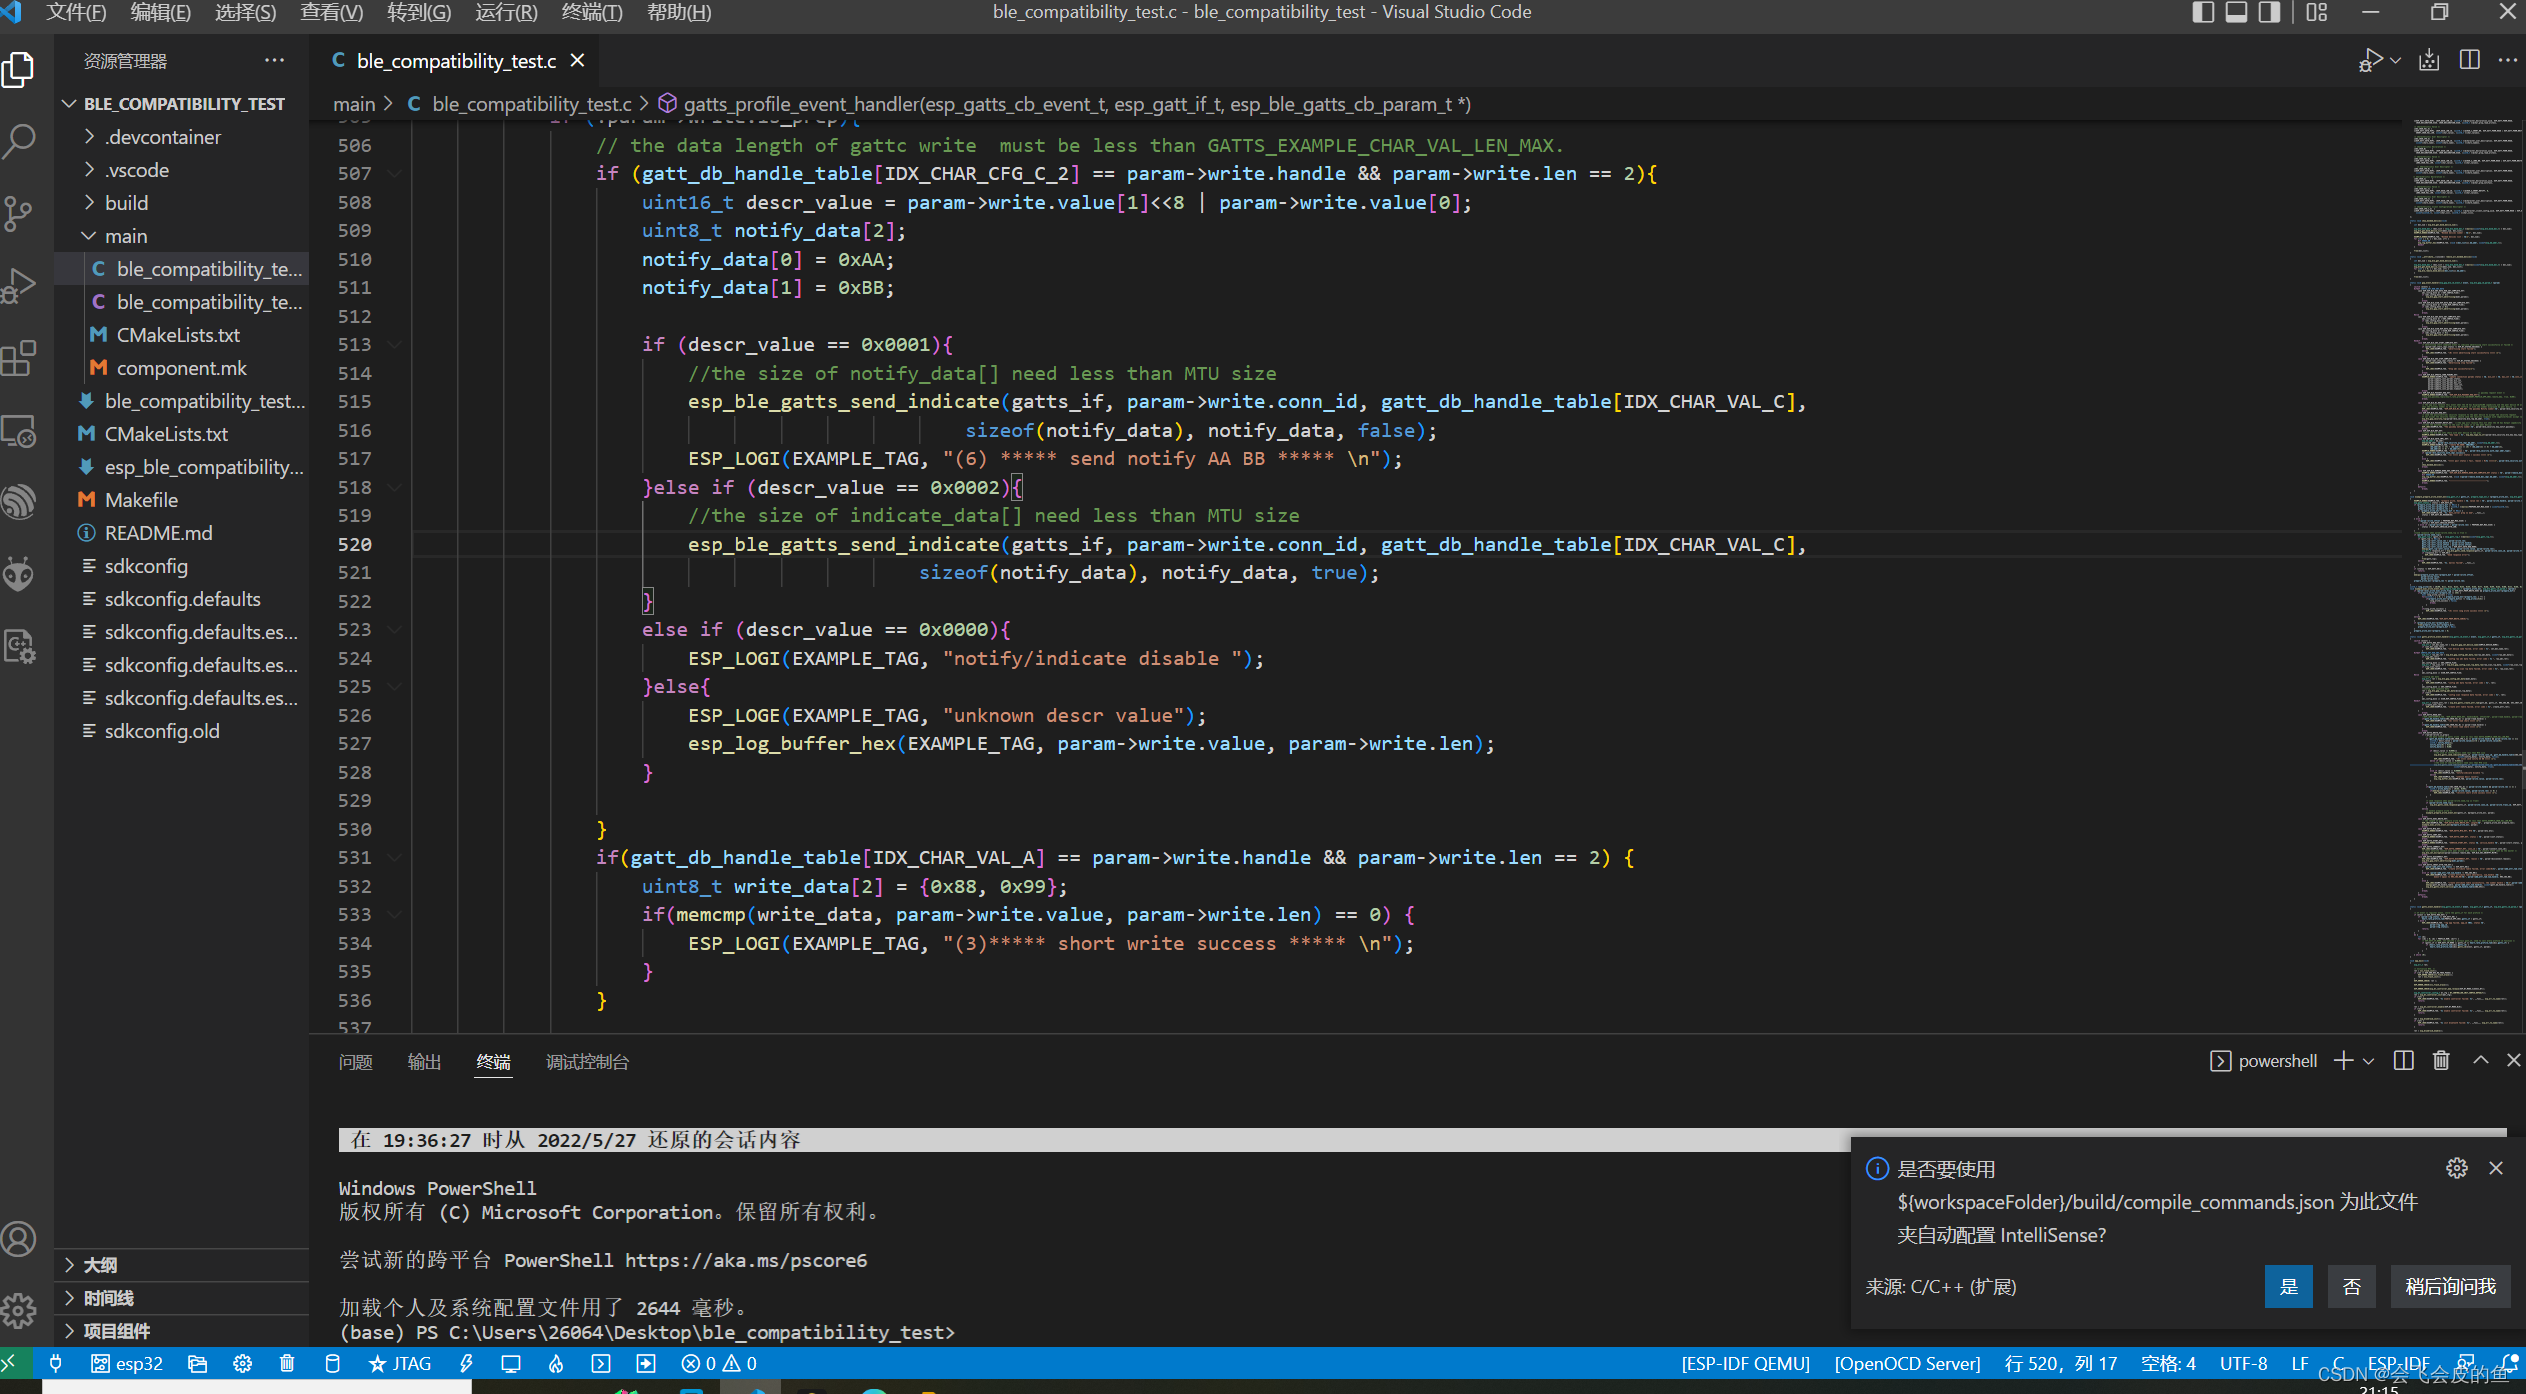2526x1394 pixels.
Task: Click the esp32 device target in status bar
Action: click(x=127, y=1363)
